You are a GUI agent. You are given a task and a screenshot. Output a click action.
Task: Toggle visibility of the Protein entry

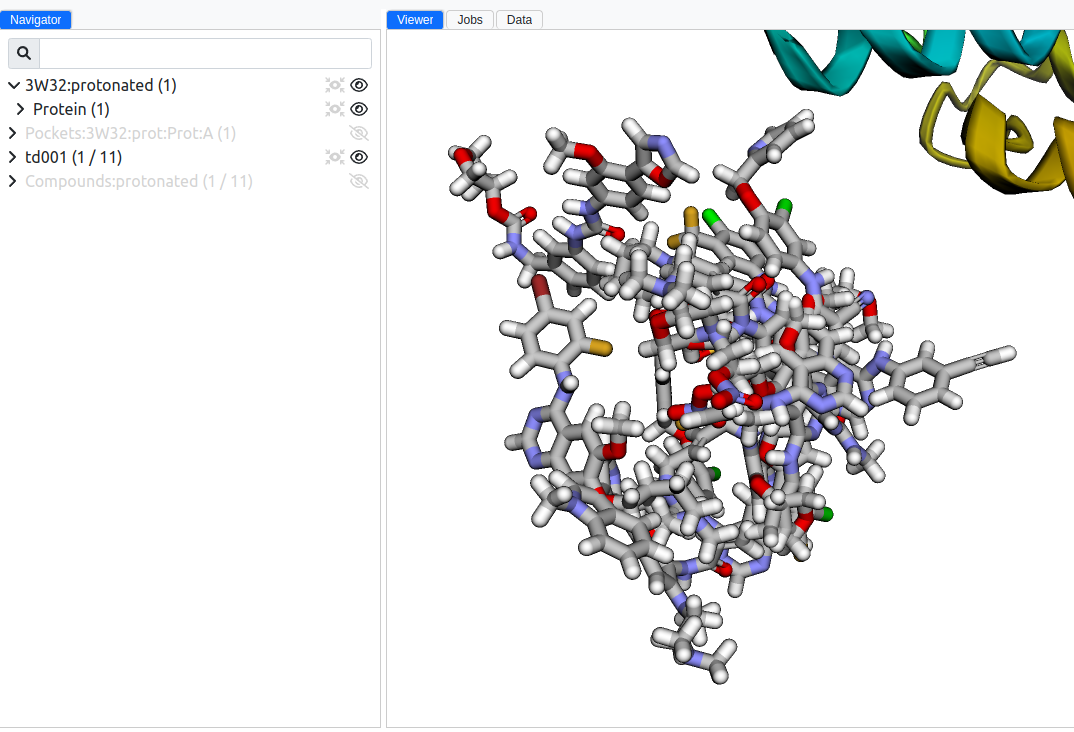(x=358, y=109)
